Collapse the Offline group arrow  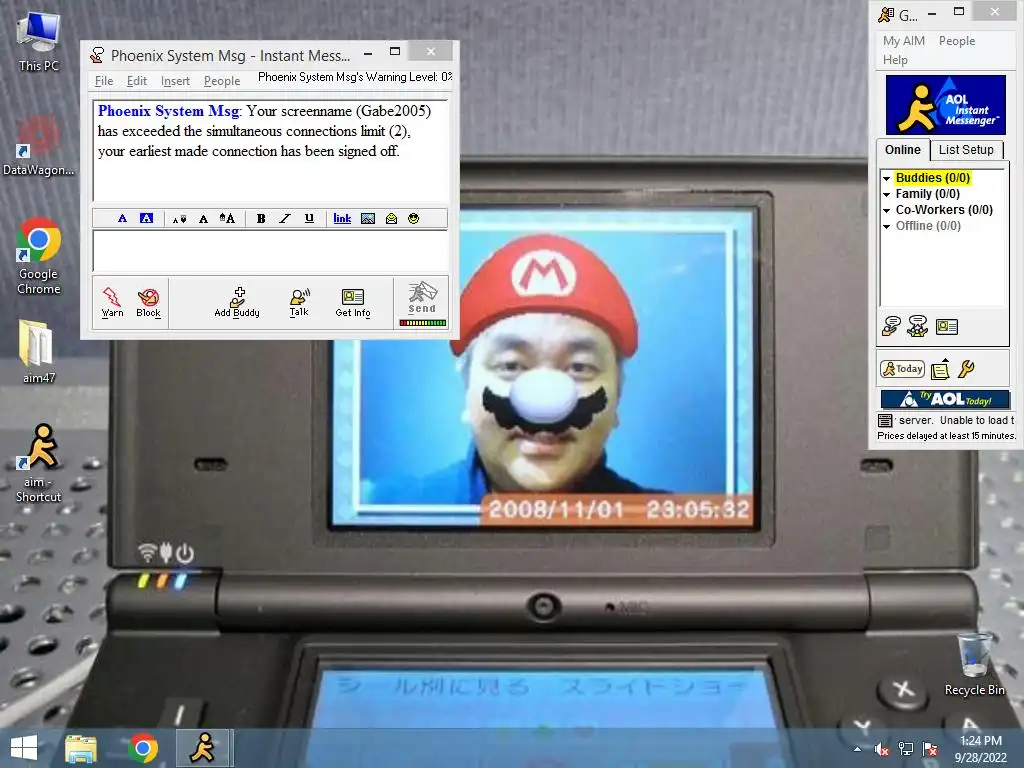[x=886, y=227]
